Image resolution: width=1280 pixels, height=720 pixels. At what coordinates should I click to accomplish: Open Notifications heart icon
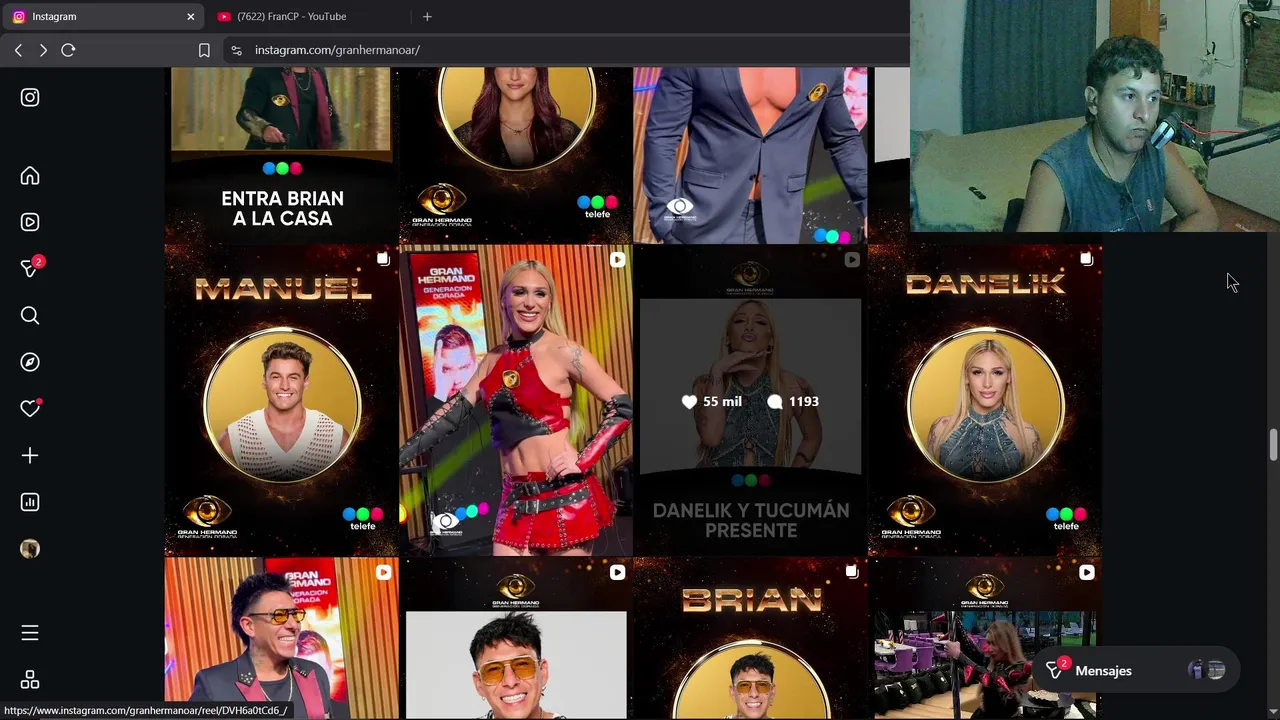[30, 408]
